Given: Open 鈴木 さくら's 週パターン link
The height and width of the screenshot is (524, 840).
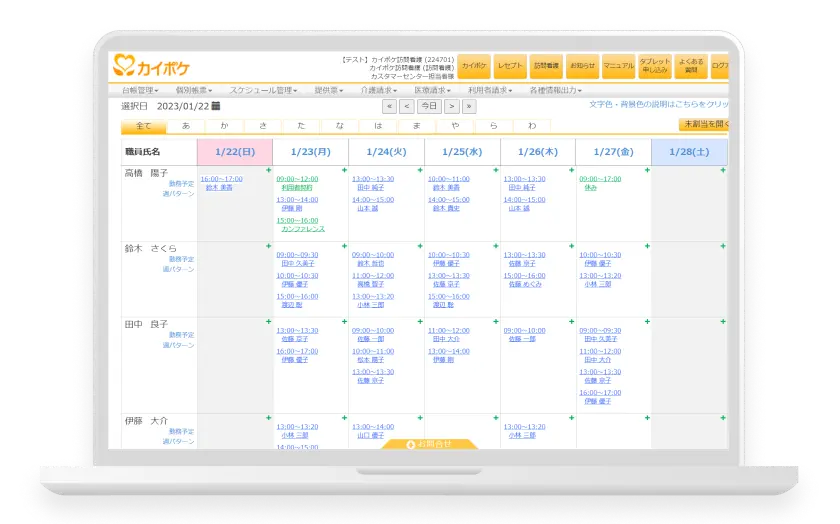Looking at the screenshot, I should pos(178,270).
